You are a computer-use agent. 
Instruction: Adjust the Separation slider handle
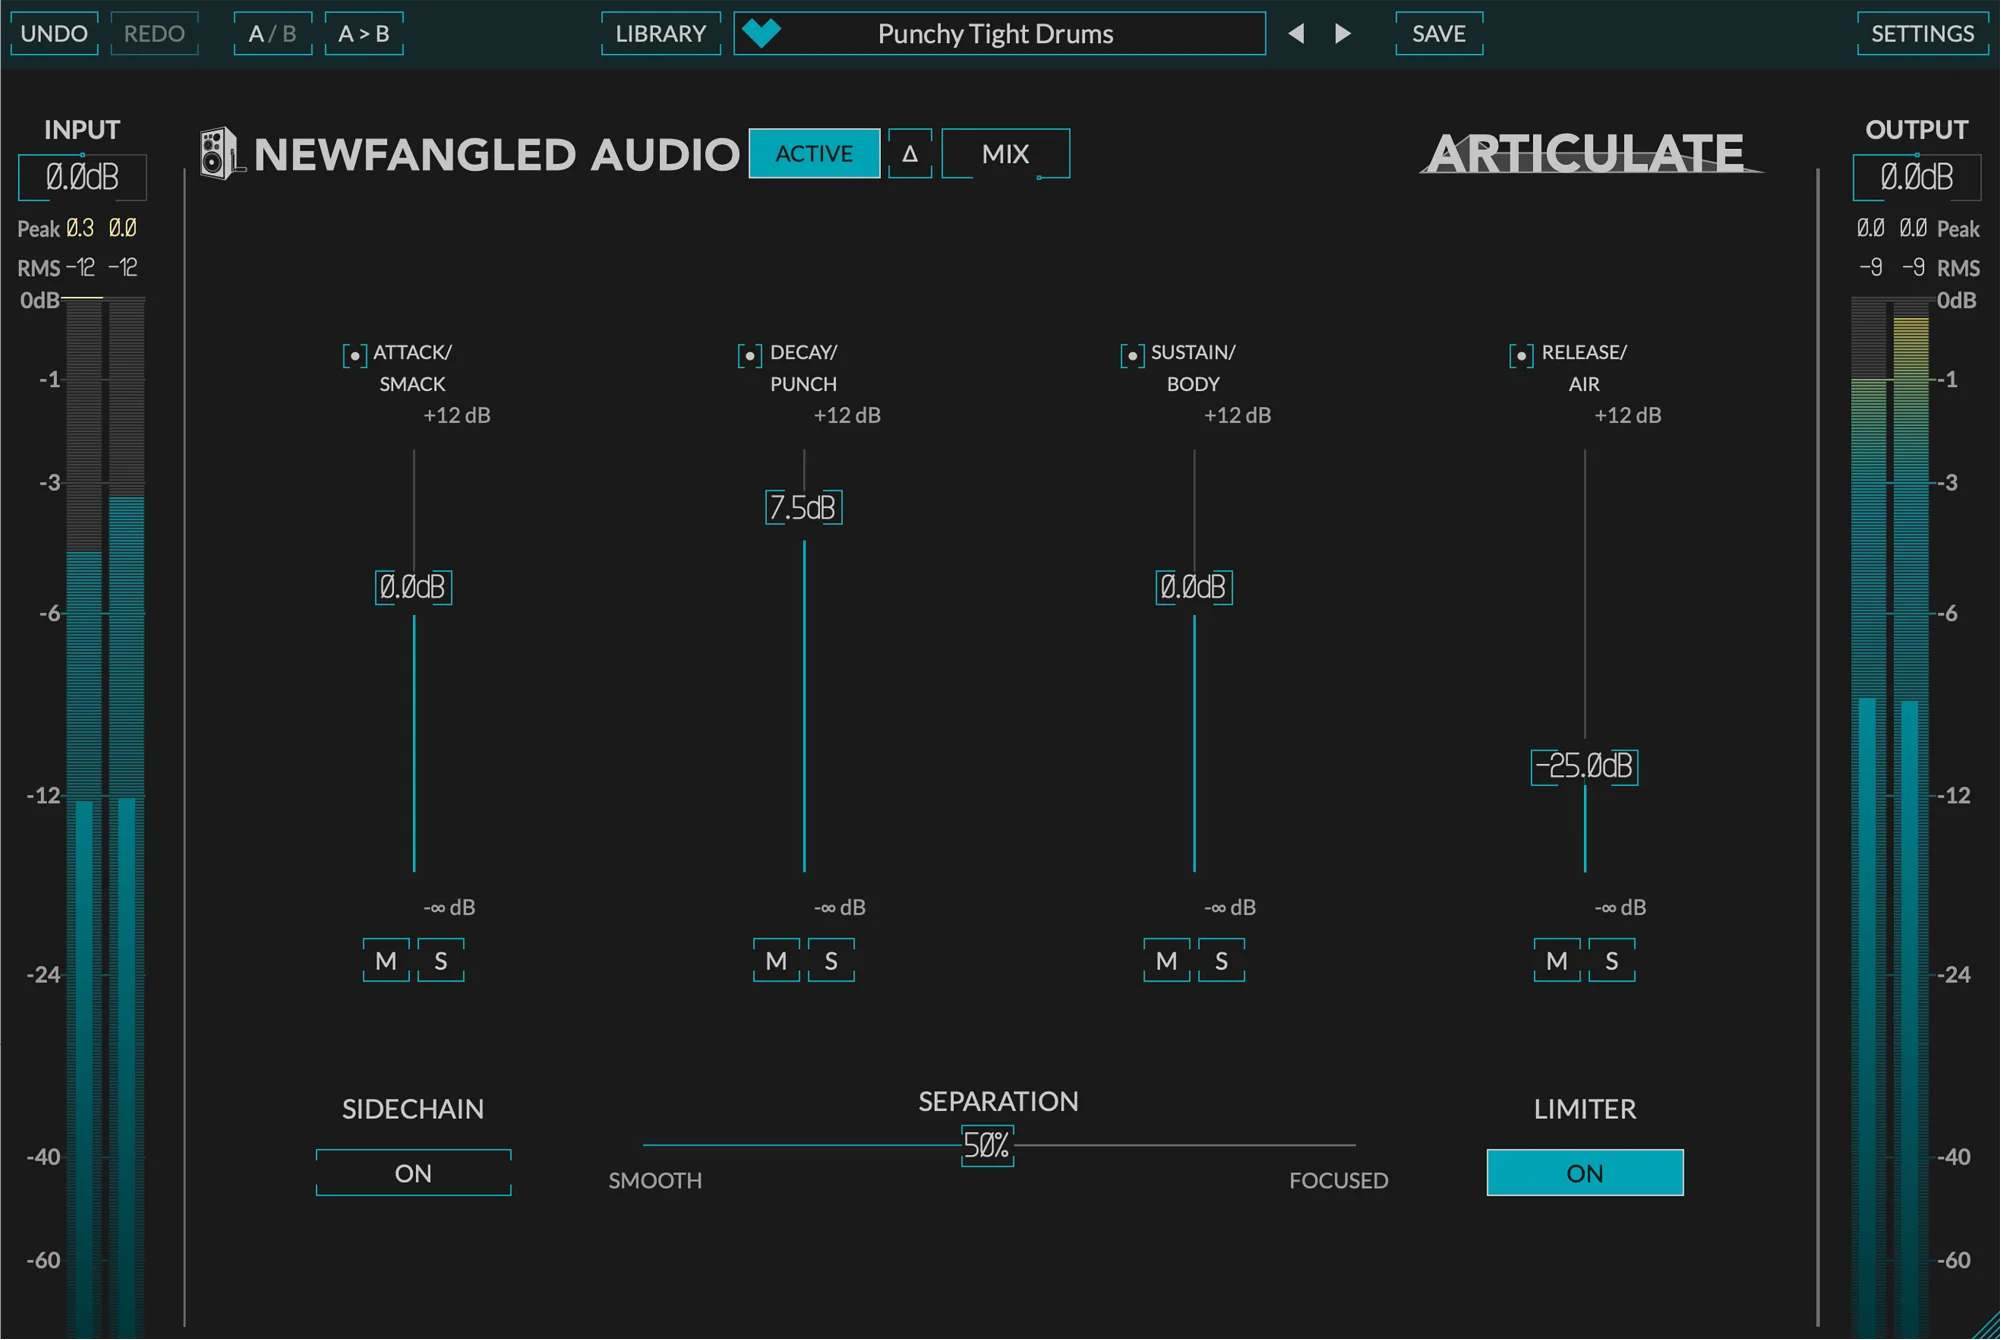coord(986,1145)
